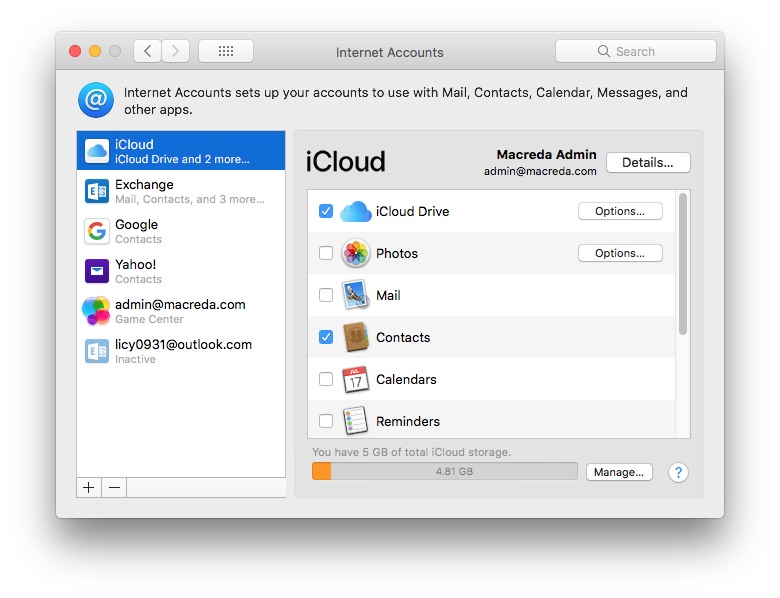Viewport: 780px width, 598px height.
Task: Click the admin@macreda.com address under Macreda Admin
Action: pyautogui.click(x=540, y=171)
